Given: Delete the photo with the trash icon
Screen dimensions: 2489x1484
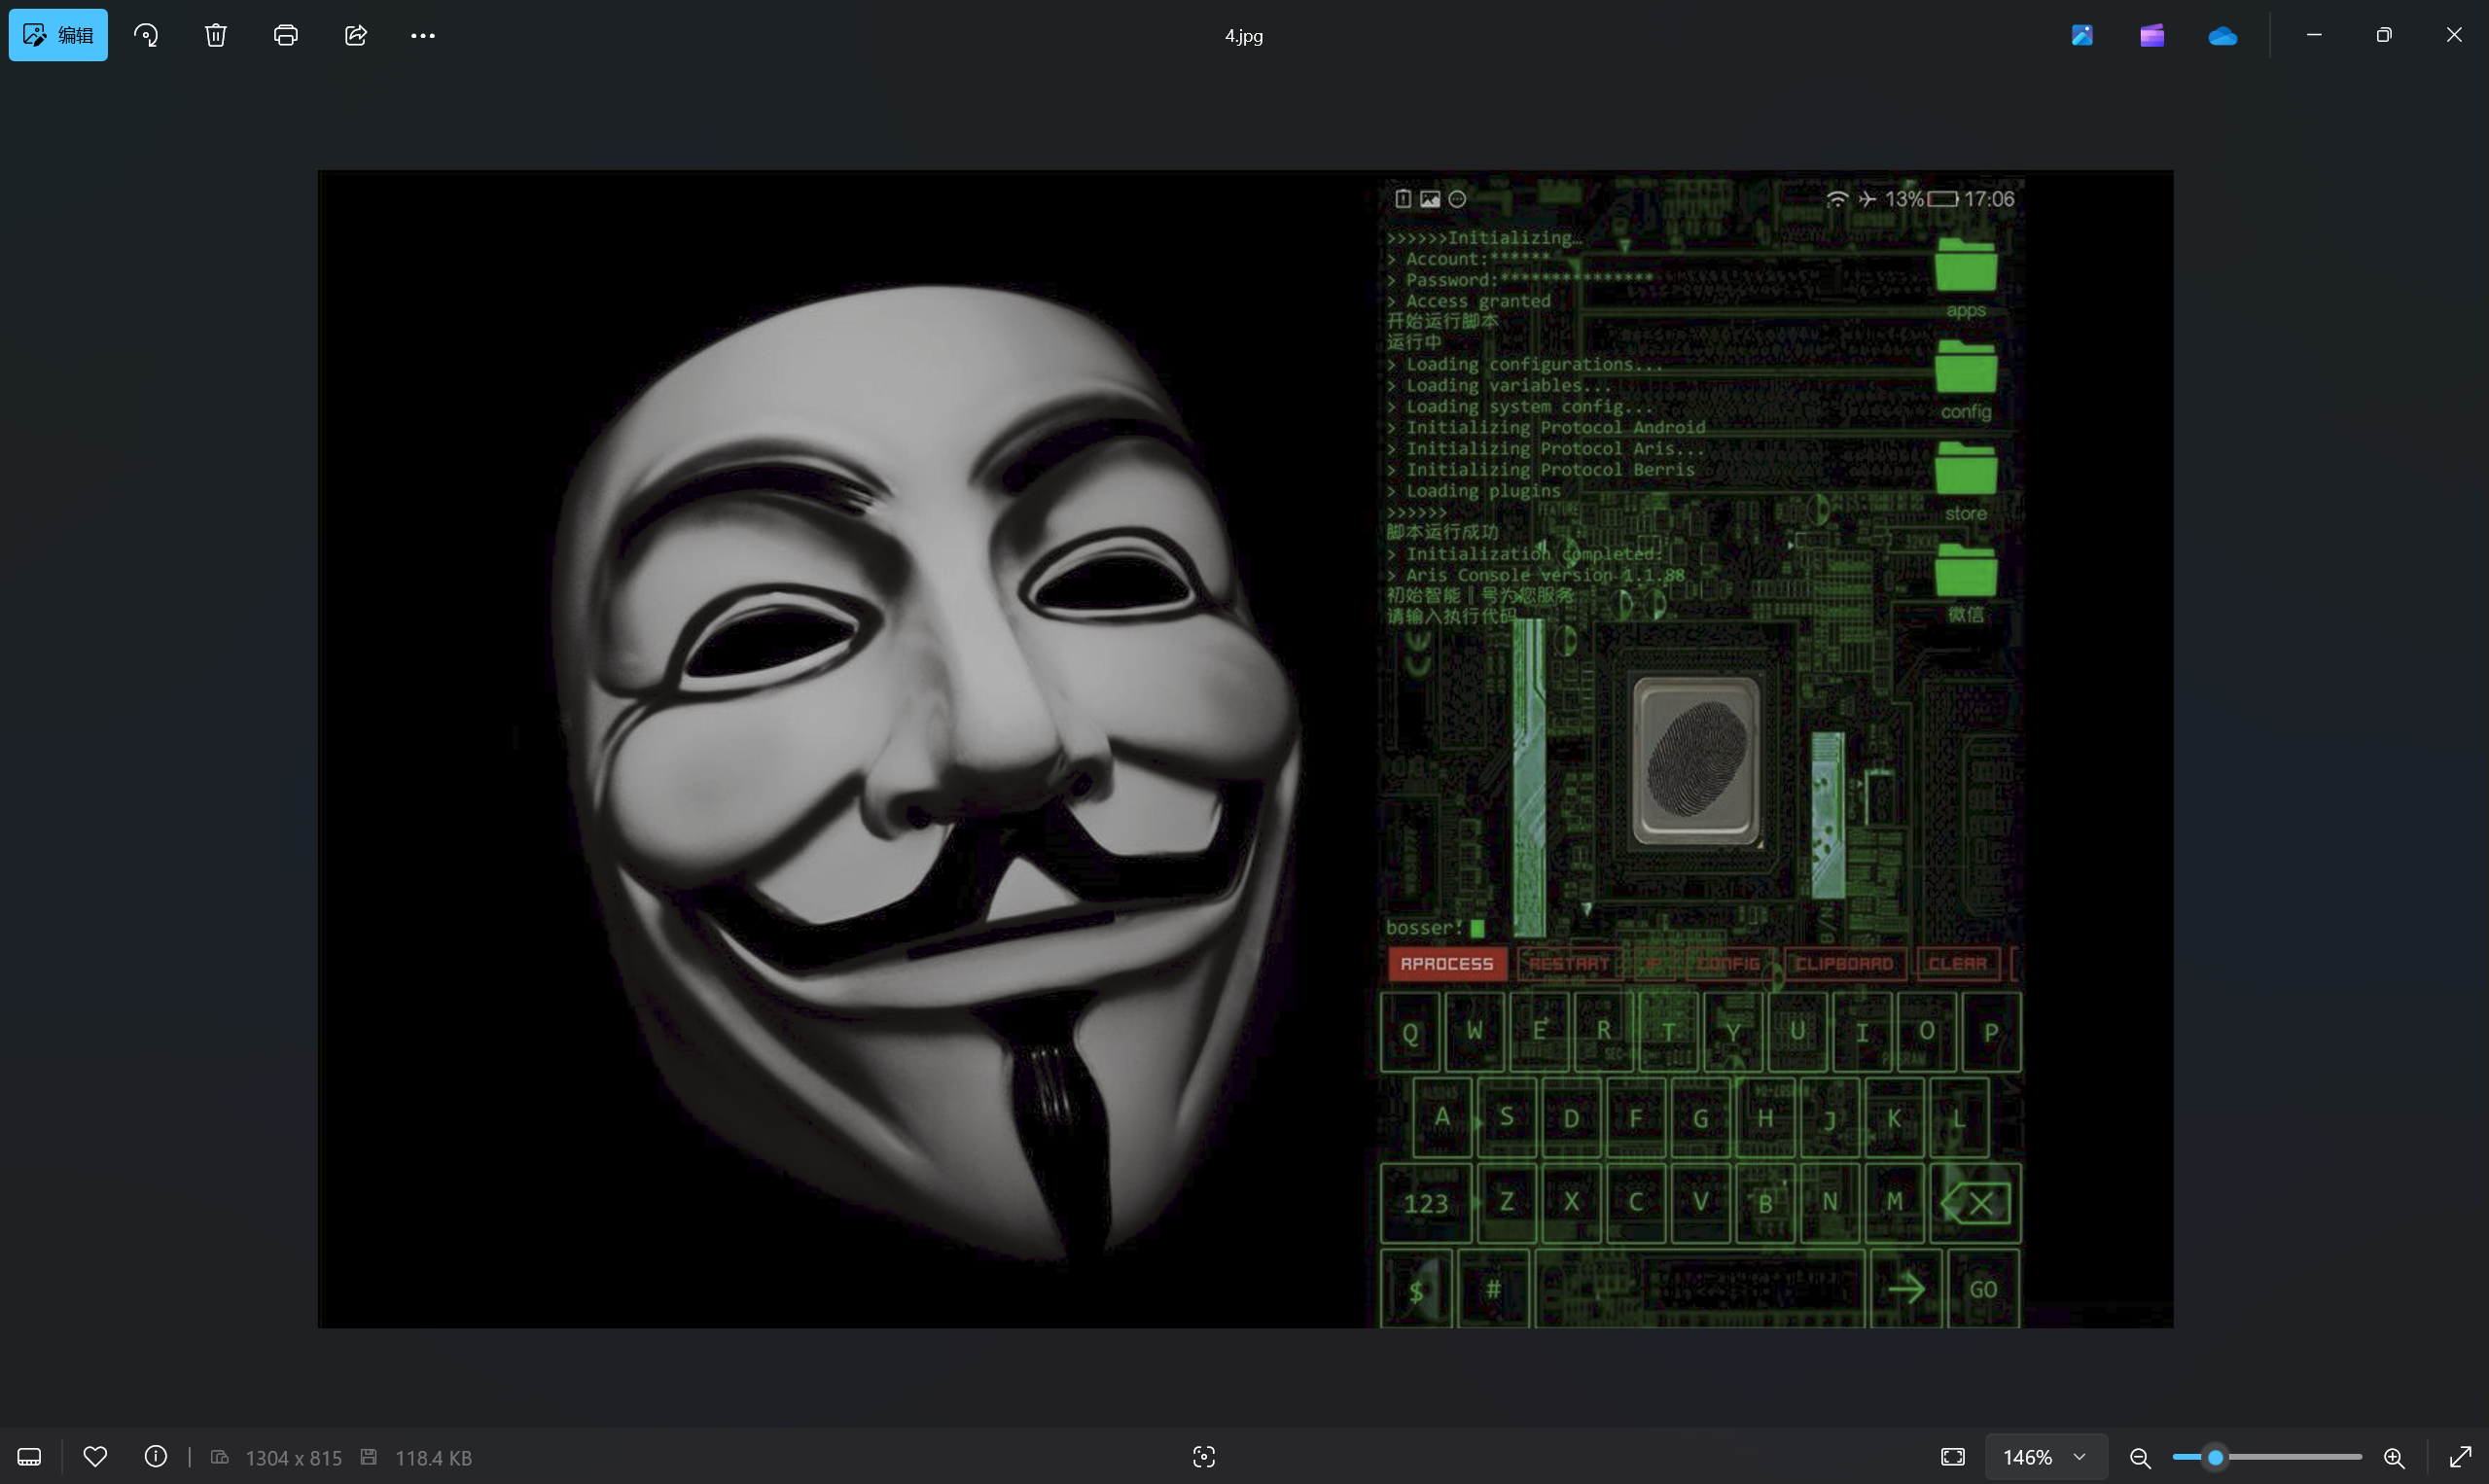Looking at the screenshot, I should 216,35.
